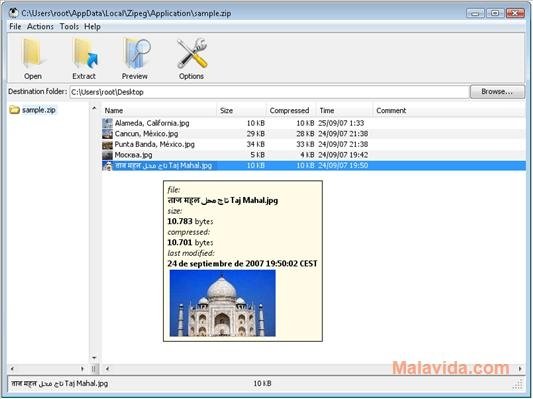The width and height of the screenshot is (533, 399).
Task: Click the Taj Mahal preview image in tooltip
Action: [222, 303]
